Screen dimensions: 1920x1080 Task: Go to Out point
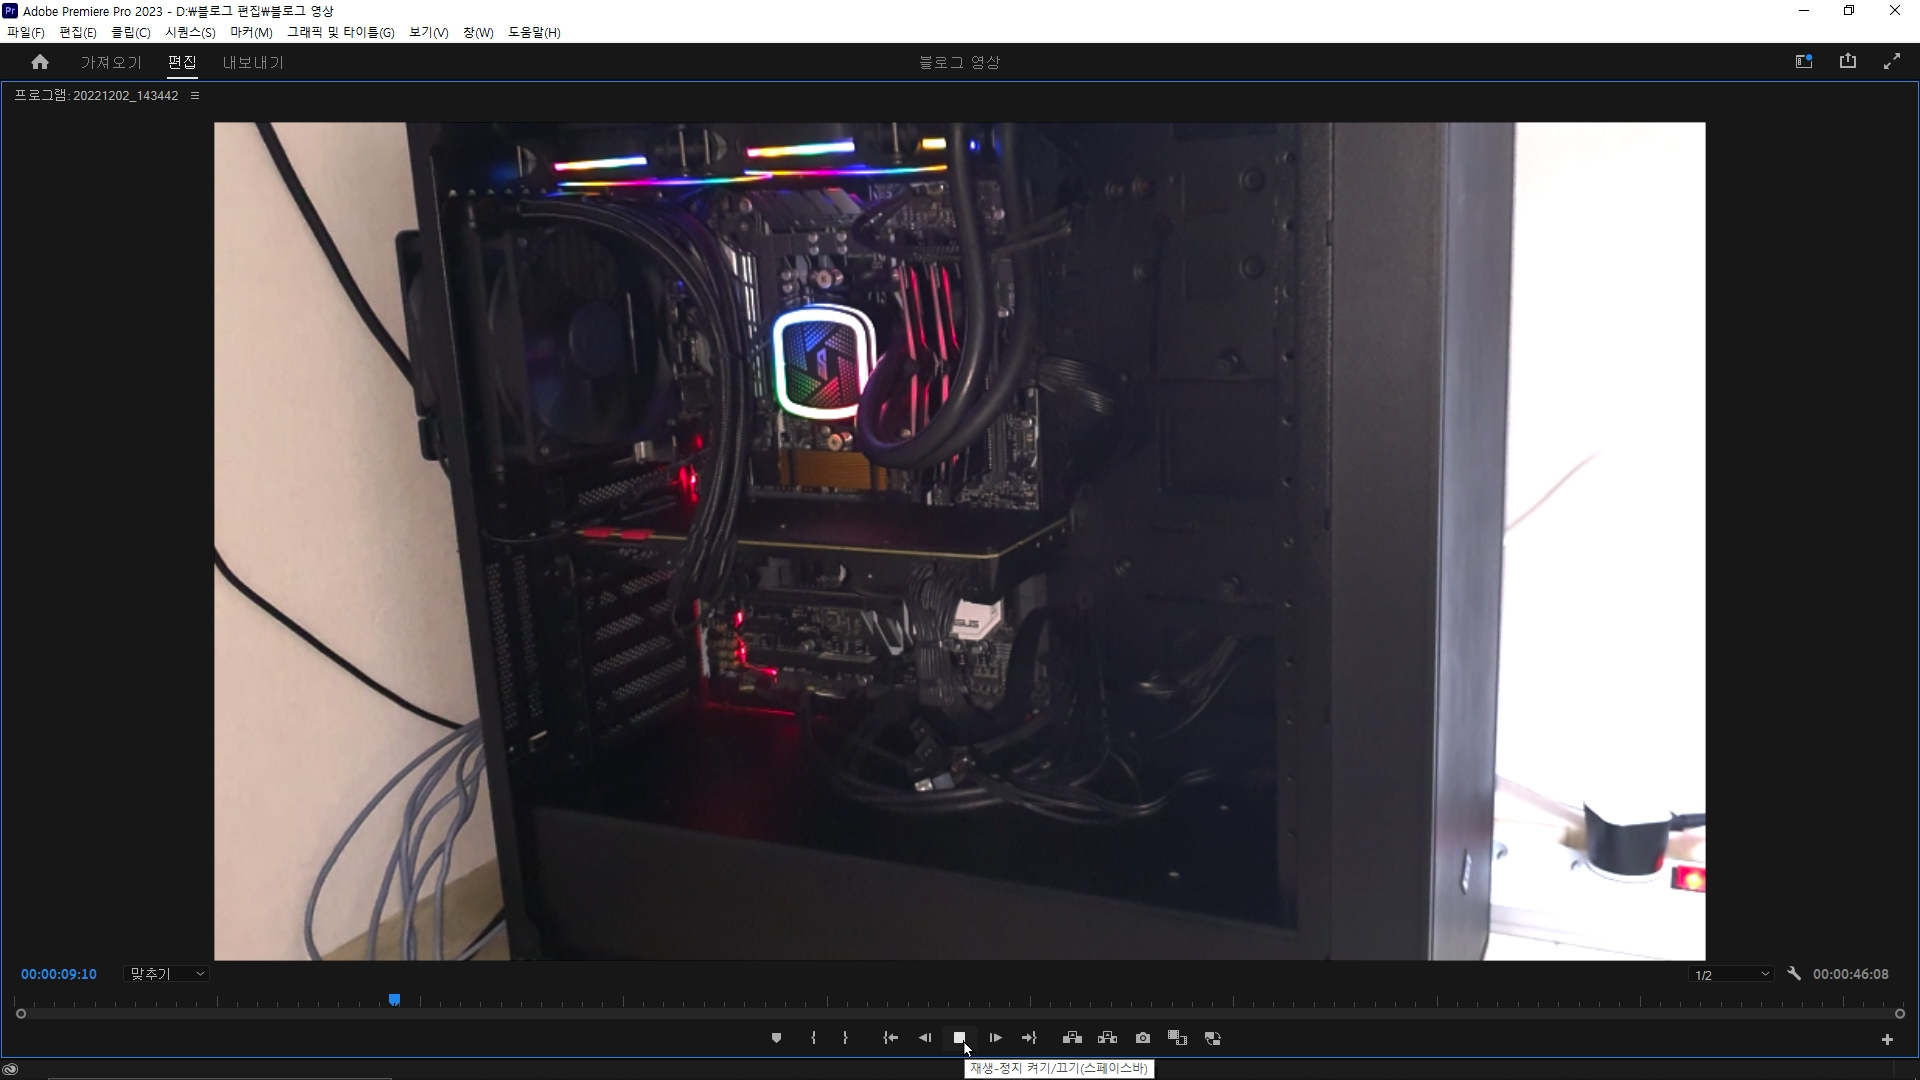tap(1029, 1038)
